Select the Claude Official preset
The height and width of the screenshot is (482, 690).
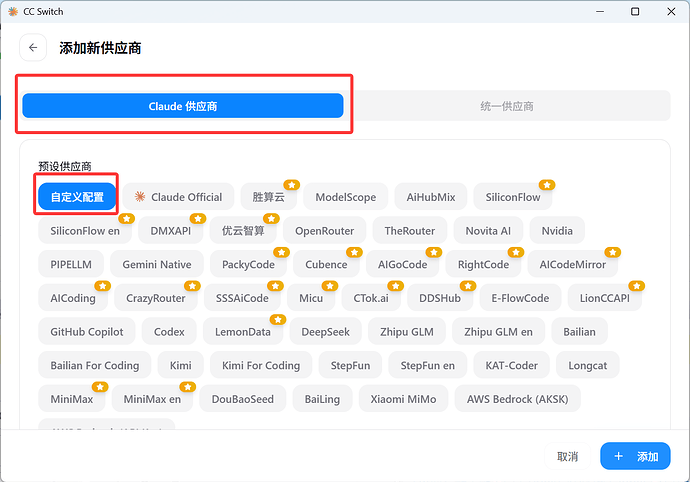[178, 197]
